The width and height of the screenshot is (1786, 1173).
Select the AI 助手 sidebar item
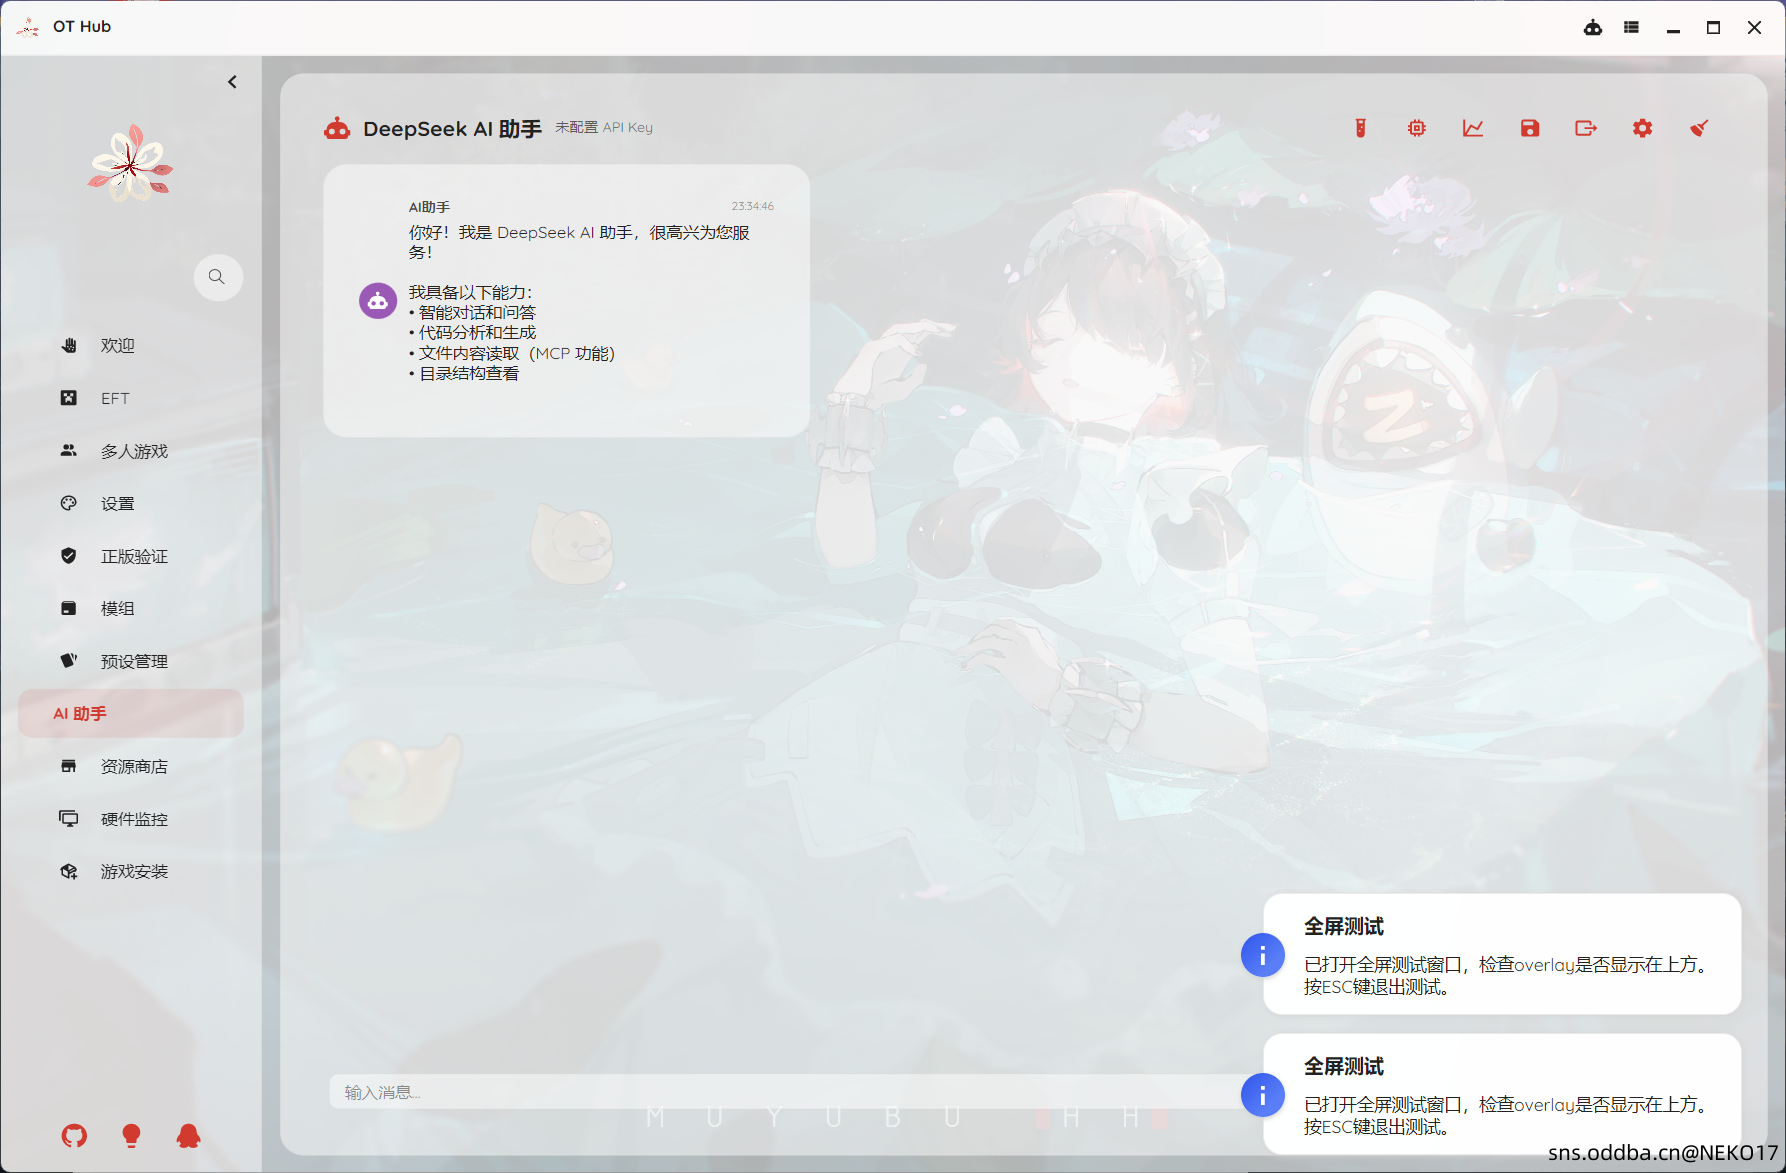[x=131, y=713]
